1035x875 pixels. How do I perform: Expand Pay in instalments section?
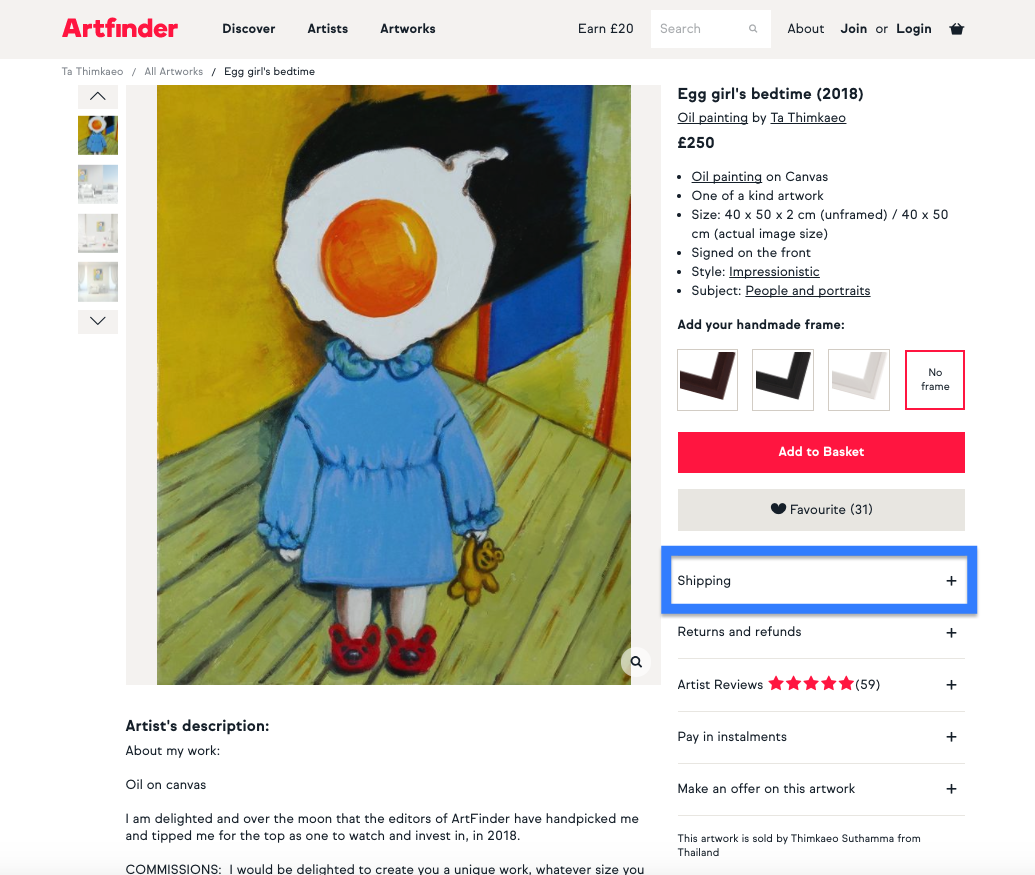point(821,737)
